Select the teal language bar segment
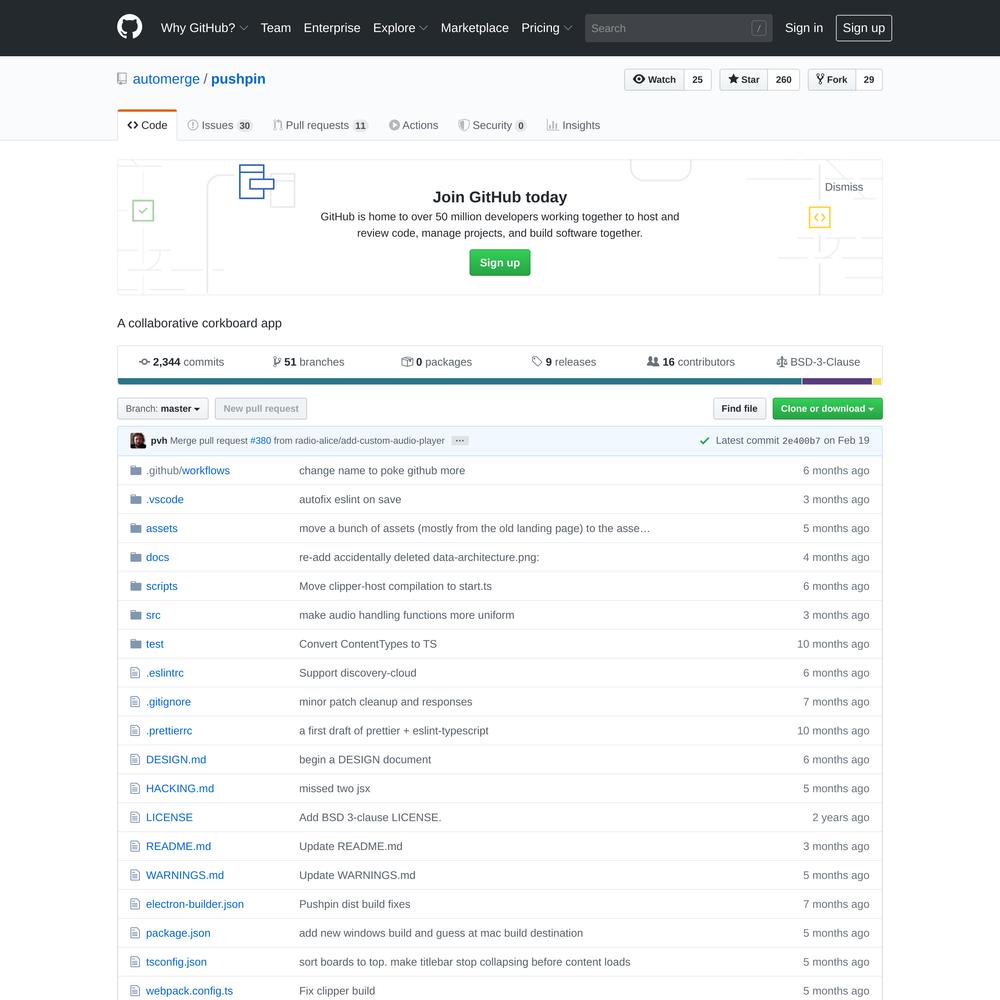1000x1000 pixels. [x=459, y=381]
